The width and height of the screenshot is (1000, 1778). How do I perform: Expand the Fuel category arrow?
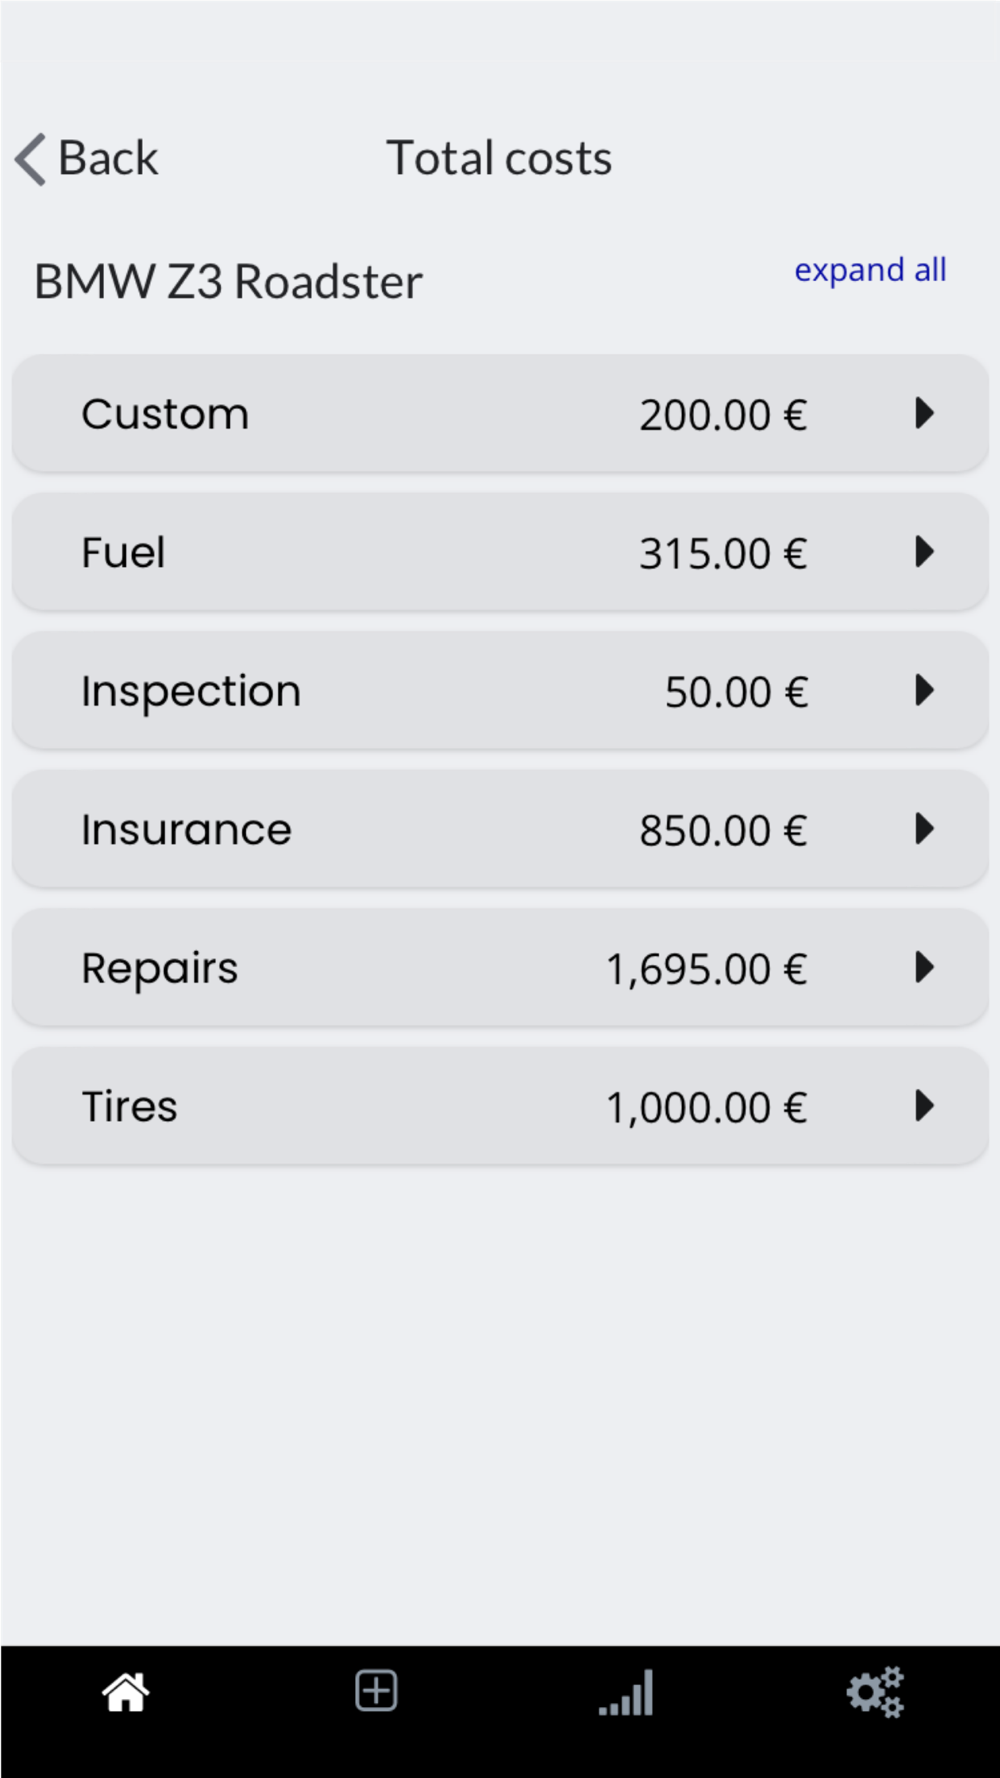pos(925,552)
